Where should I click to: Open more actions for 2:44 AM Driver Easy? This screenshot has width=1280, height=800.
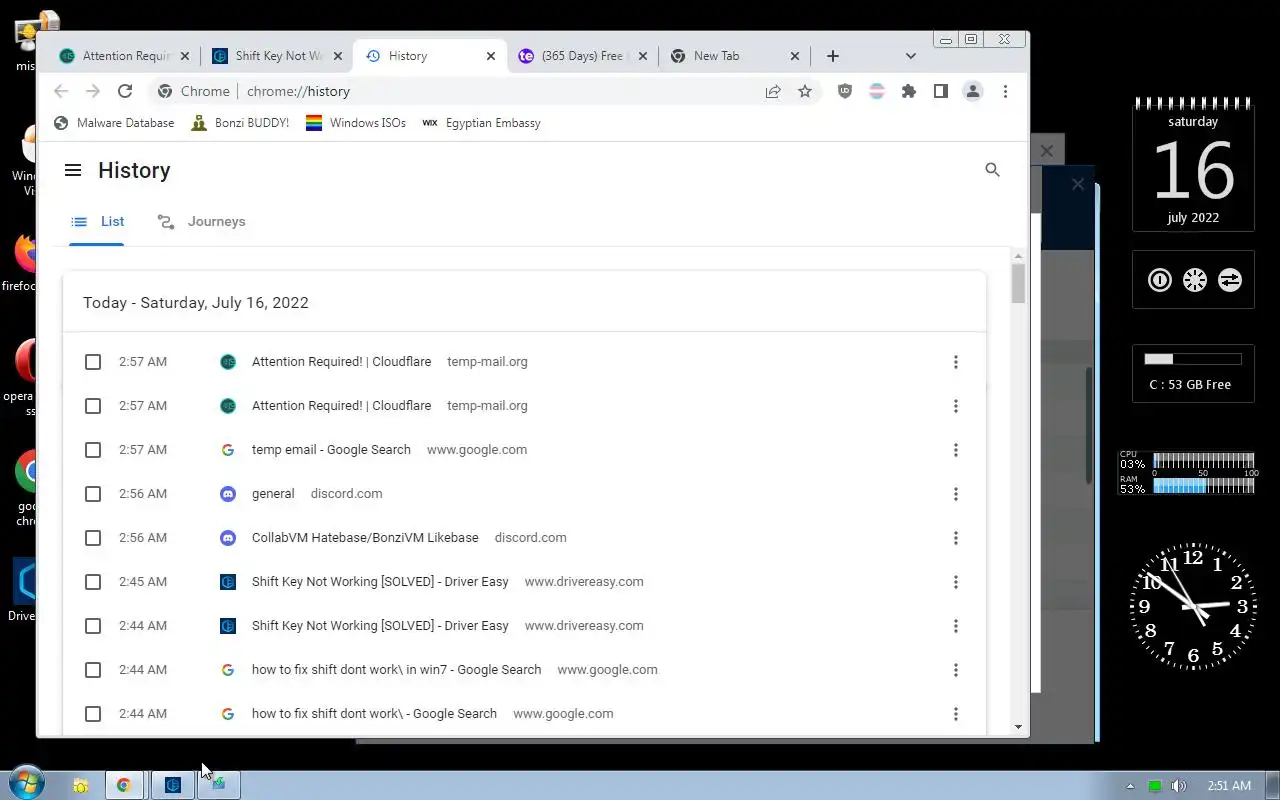(956, 626)
